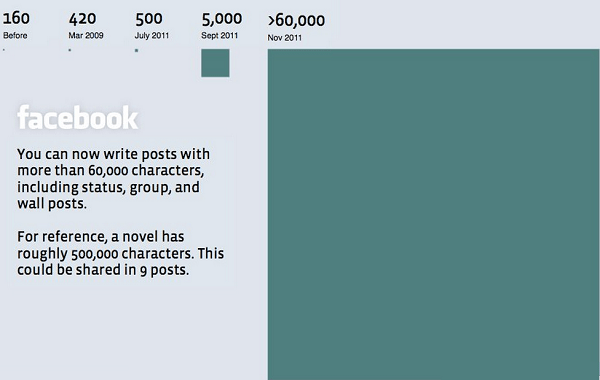
Task: Select the Mar 2009 date label
Action: (86, 36)
